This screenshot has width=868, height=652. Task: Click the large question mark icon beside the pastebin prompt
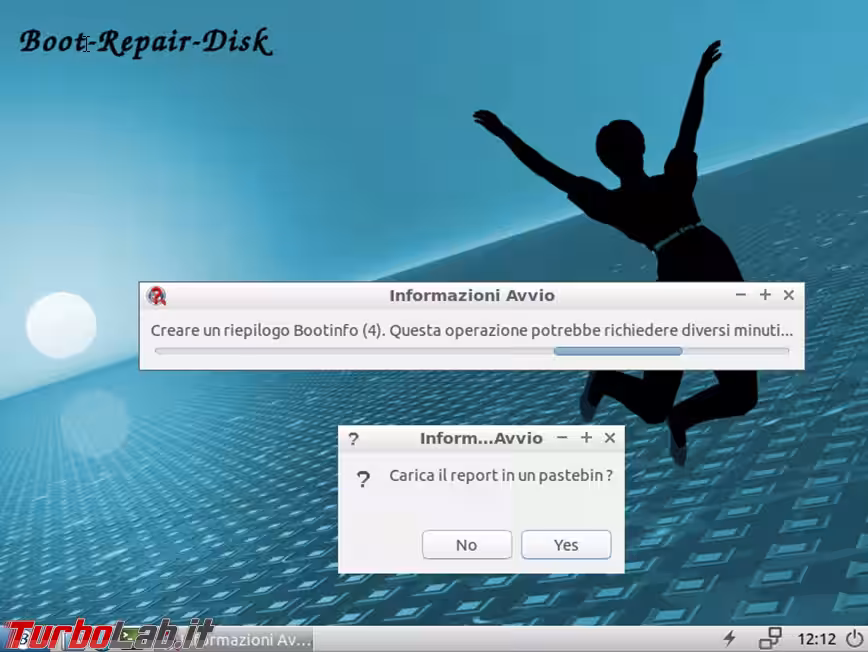[363, 479]
